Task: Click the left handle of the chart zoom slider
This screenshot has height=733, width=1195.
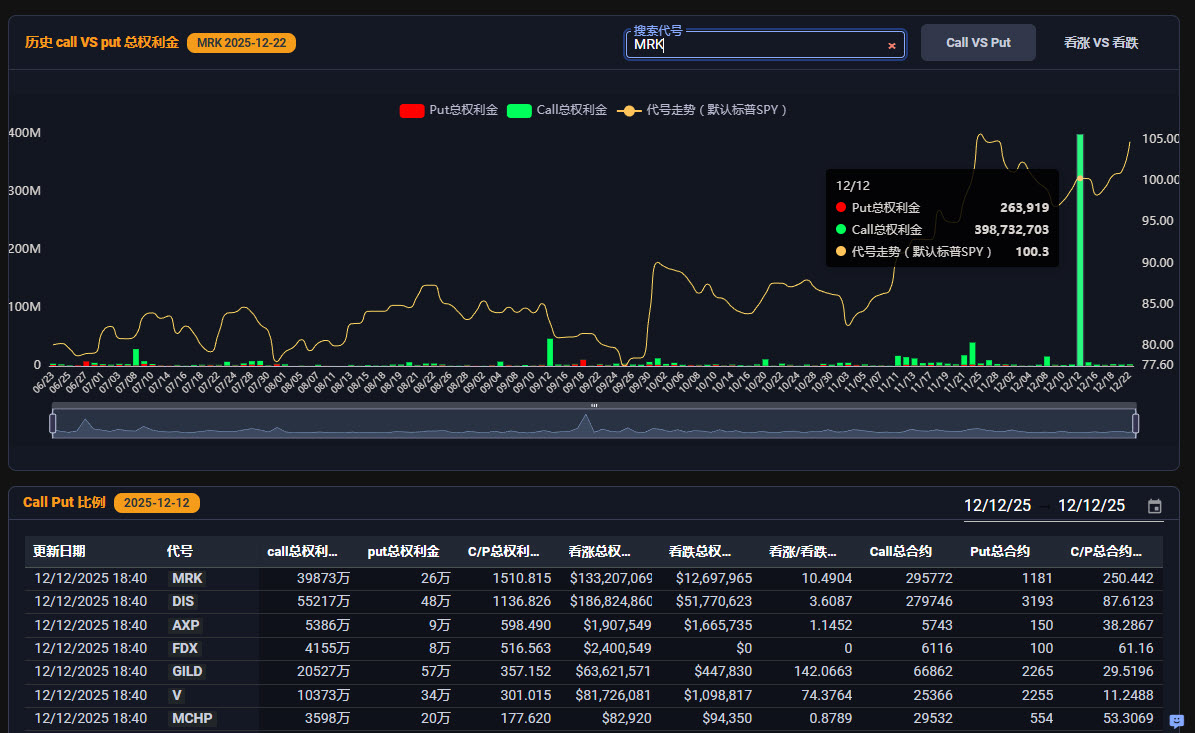Action: (x=52, y=424)
